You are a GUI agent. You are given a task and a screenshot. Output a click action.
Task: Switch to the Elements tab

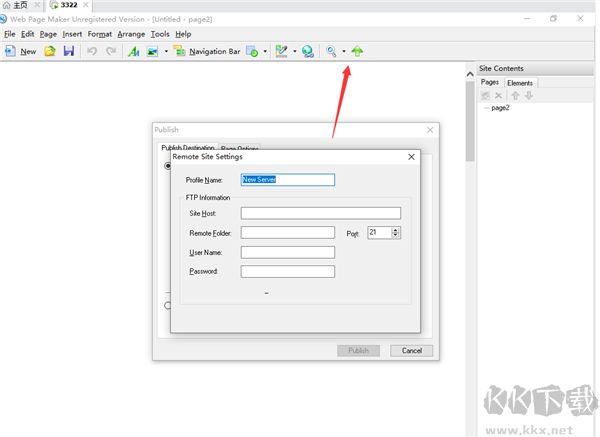click(x=520, y=83)
